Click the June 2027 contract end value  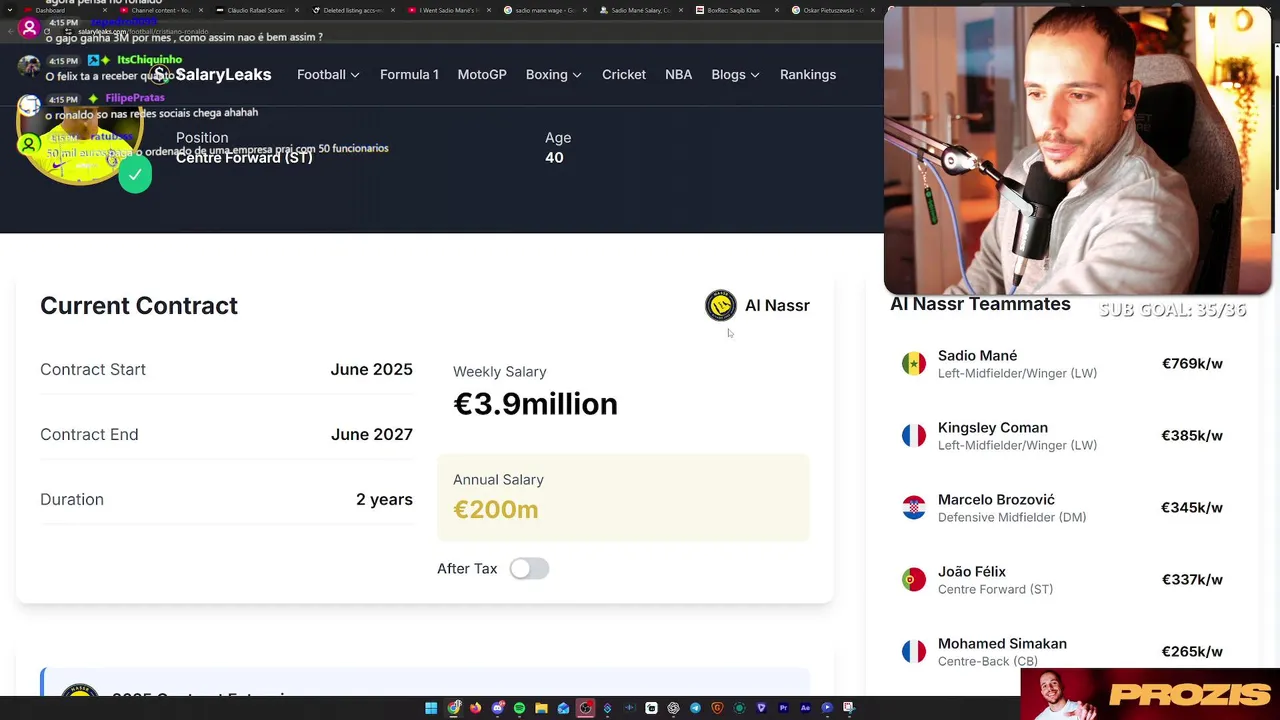pos(371,434)
